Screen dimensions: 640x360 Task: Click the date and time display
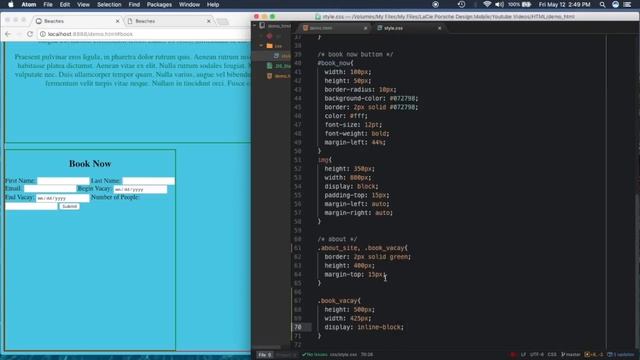tap(564, 4)
